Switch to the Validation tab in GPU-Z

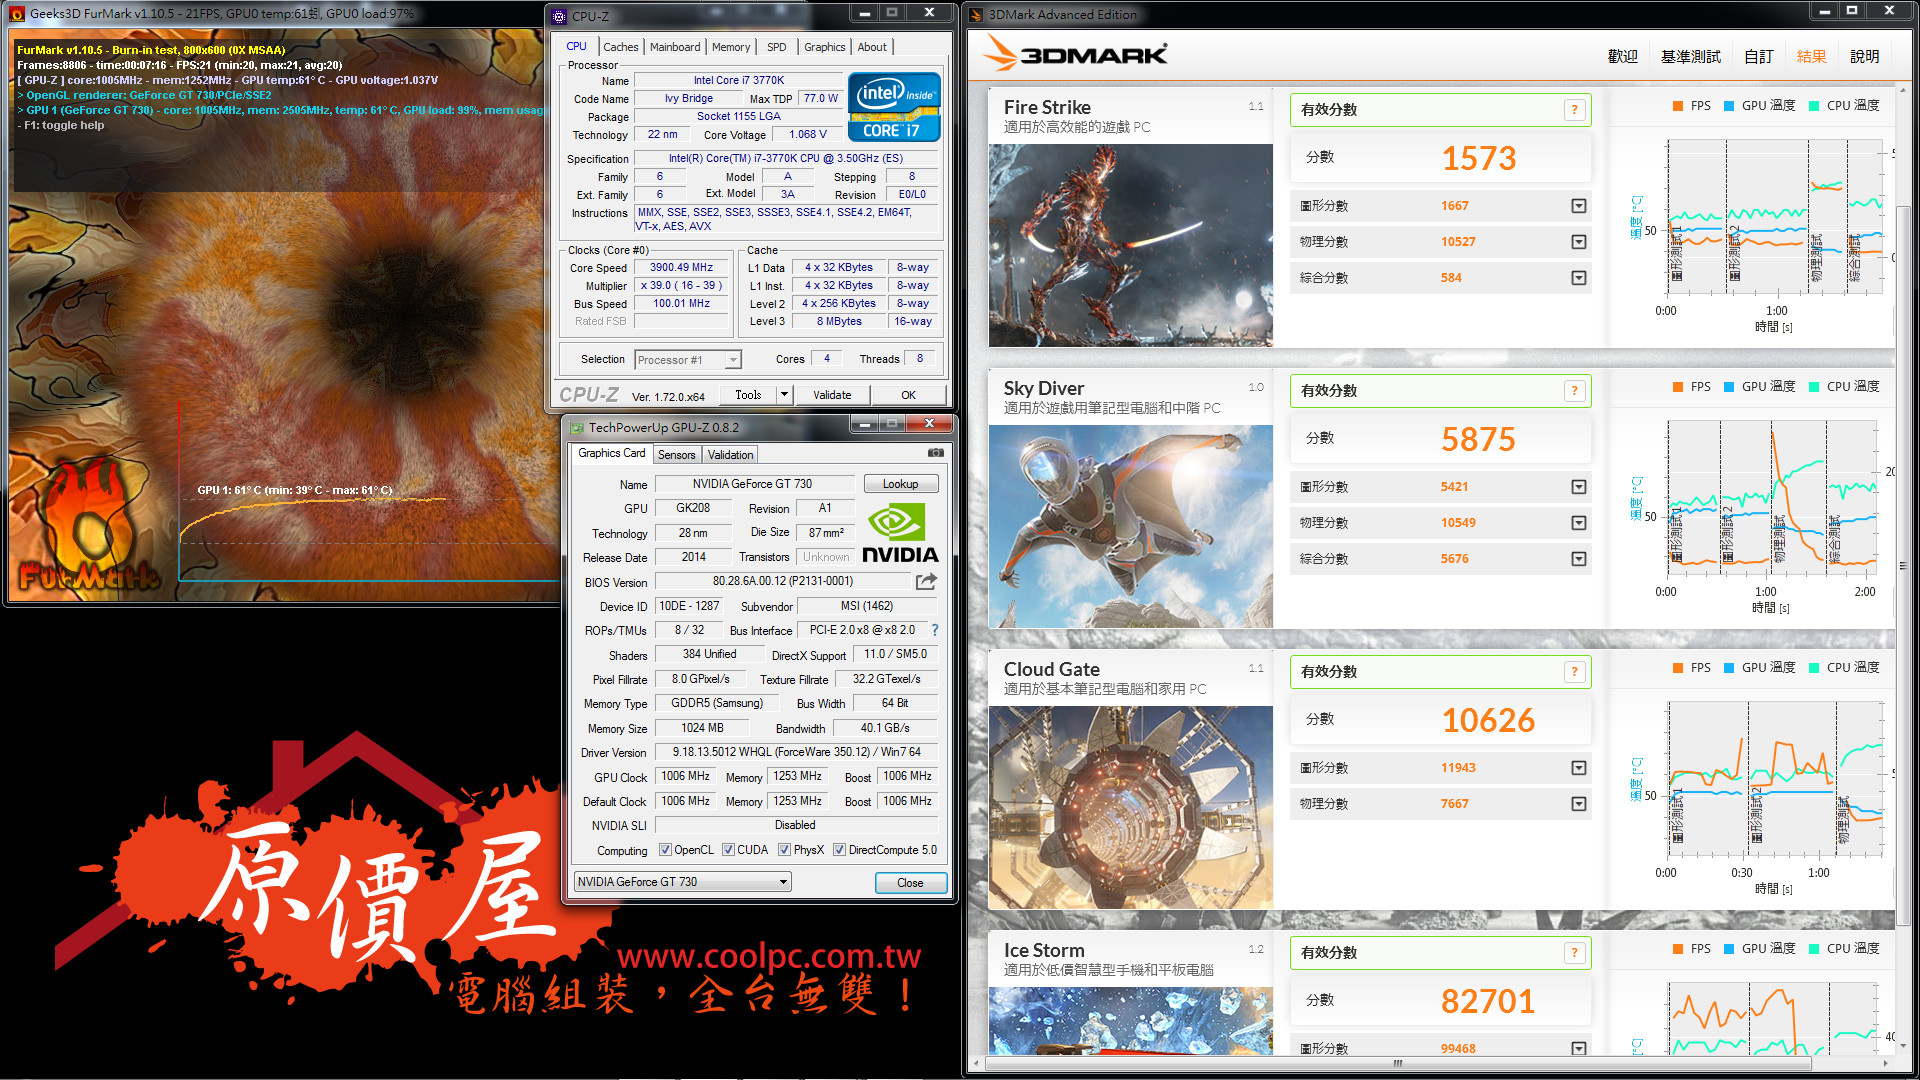coord(730,455)
